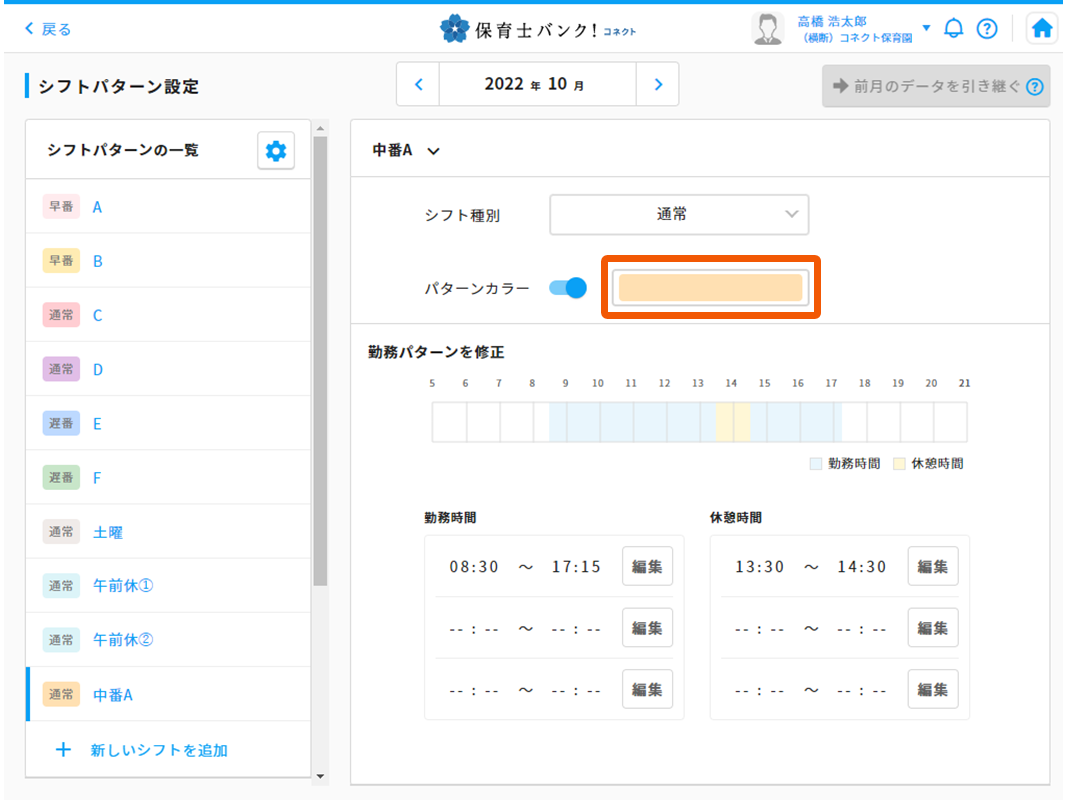The width and height of the screenshot is (1067, 800).
Task: Select the 土曜 shift pattern
Action: point(108,532)
